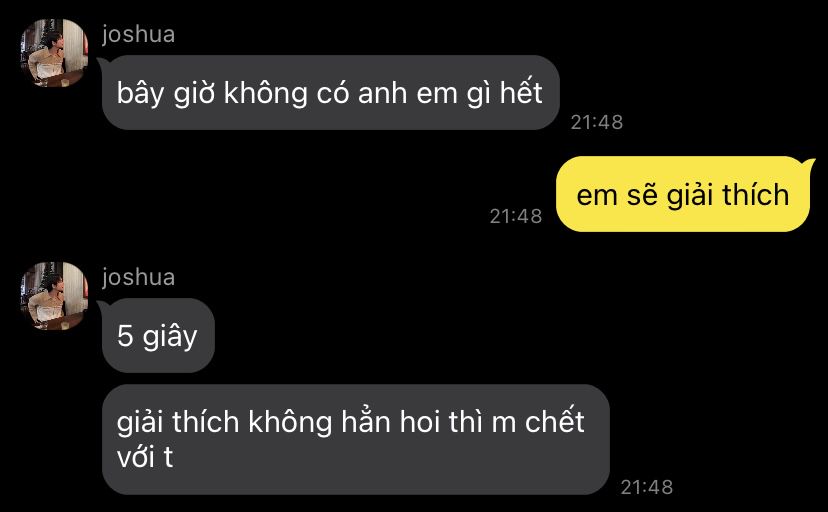Screen dimensions: 828x512
Task: Click the words 'với t' in the last bubble
Action: point(145,456)
